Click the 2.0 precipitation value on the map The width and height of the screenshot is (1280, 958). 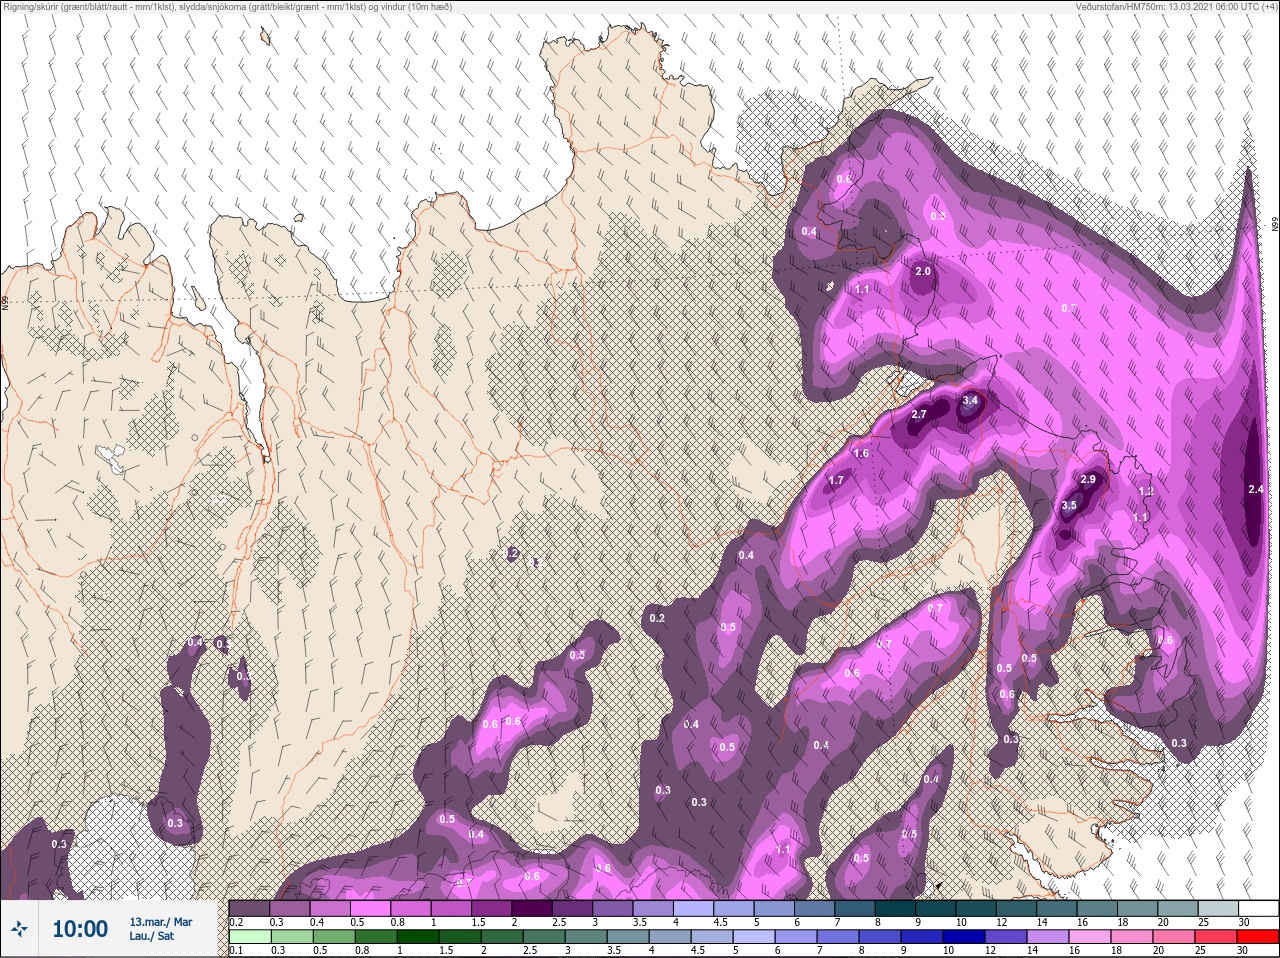[923, 271]
